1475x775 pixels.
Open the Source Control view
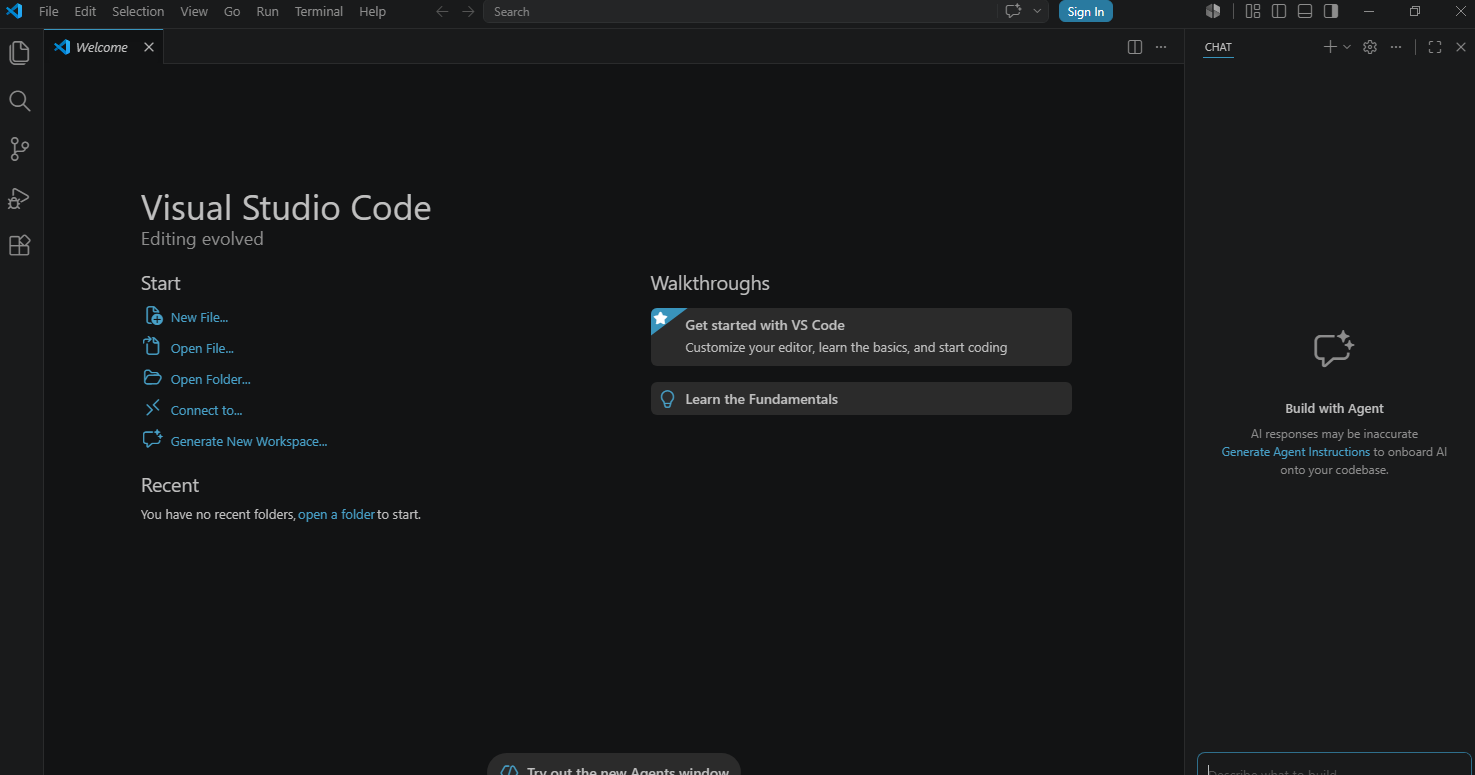(19, 149)
